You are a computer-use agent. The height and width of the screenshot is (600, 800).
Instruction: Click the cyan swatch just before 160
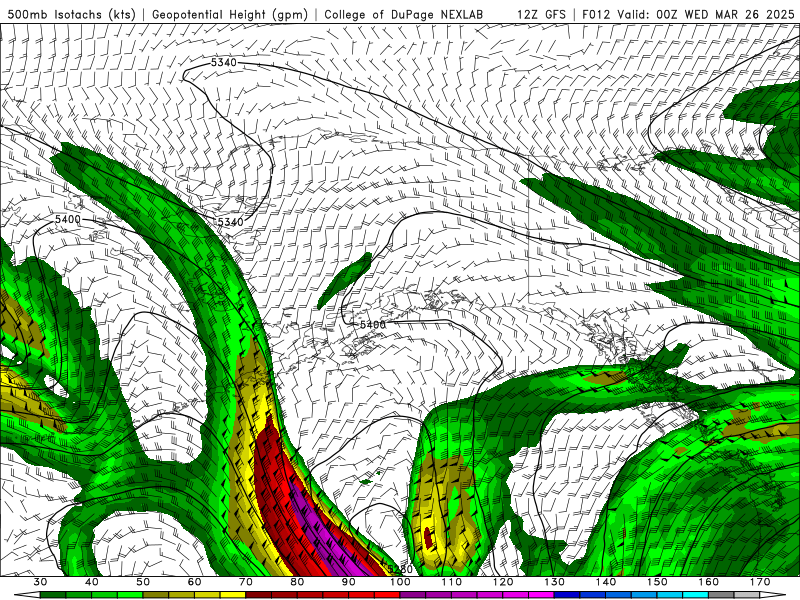coord(696,595)
